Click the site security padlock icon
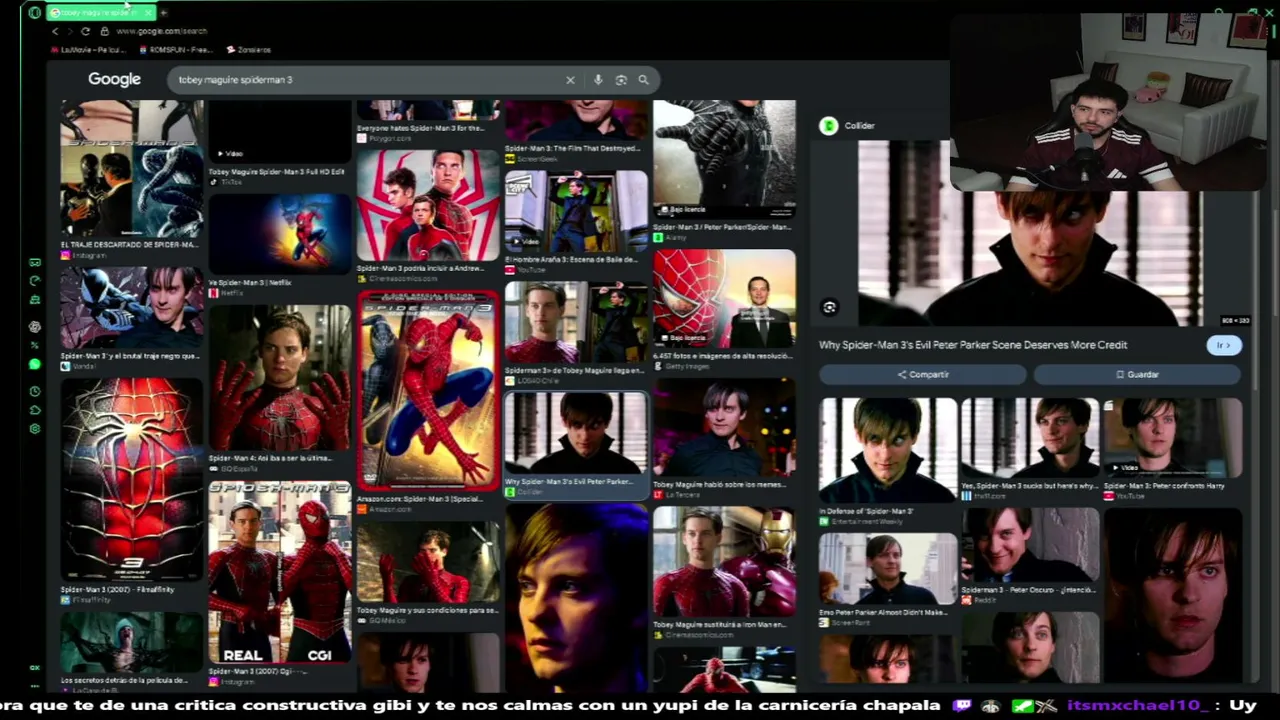Screen dimensions: 1280x720 pos(104,31)
